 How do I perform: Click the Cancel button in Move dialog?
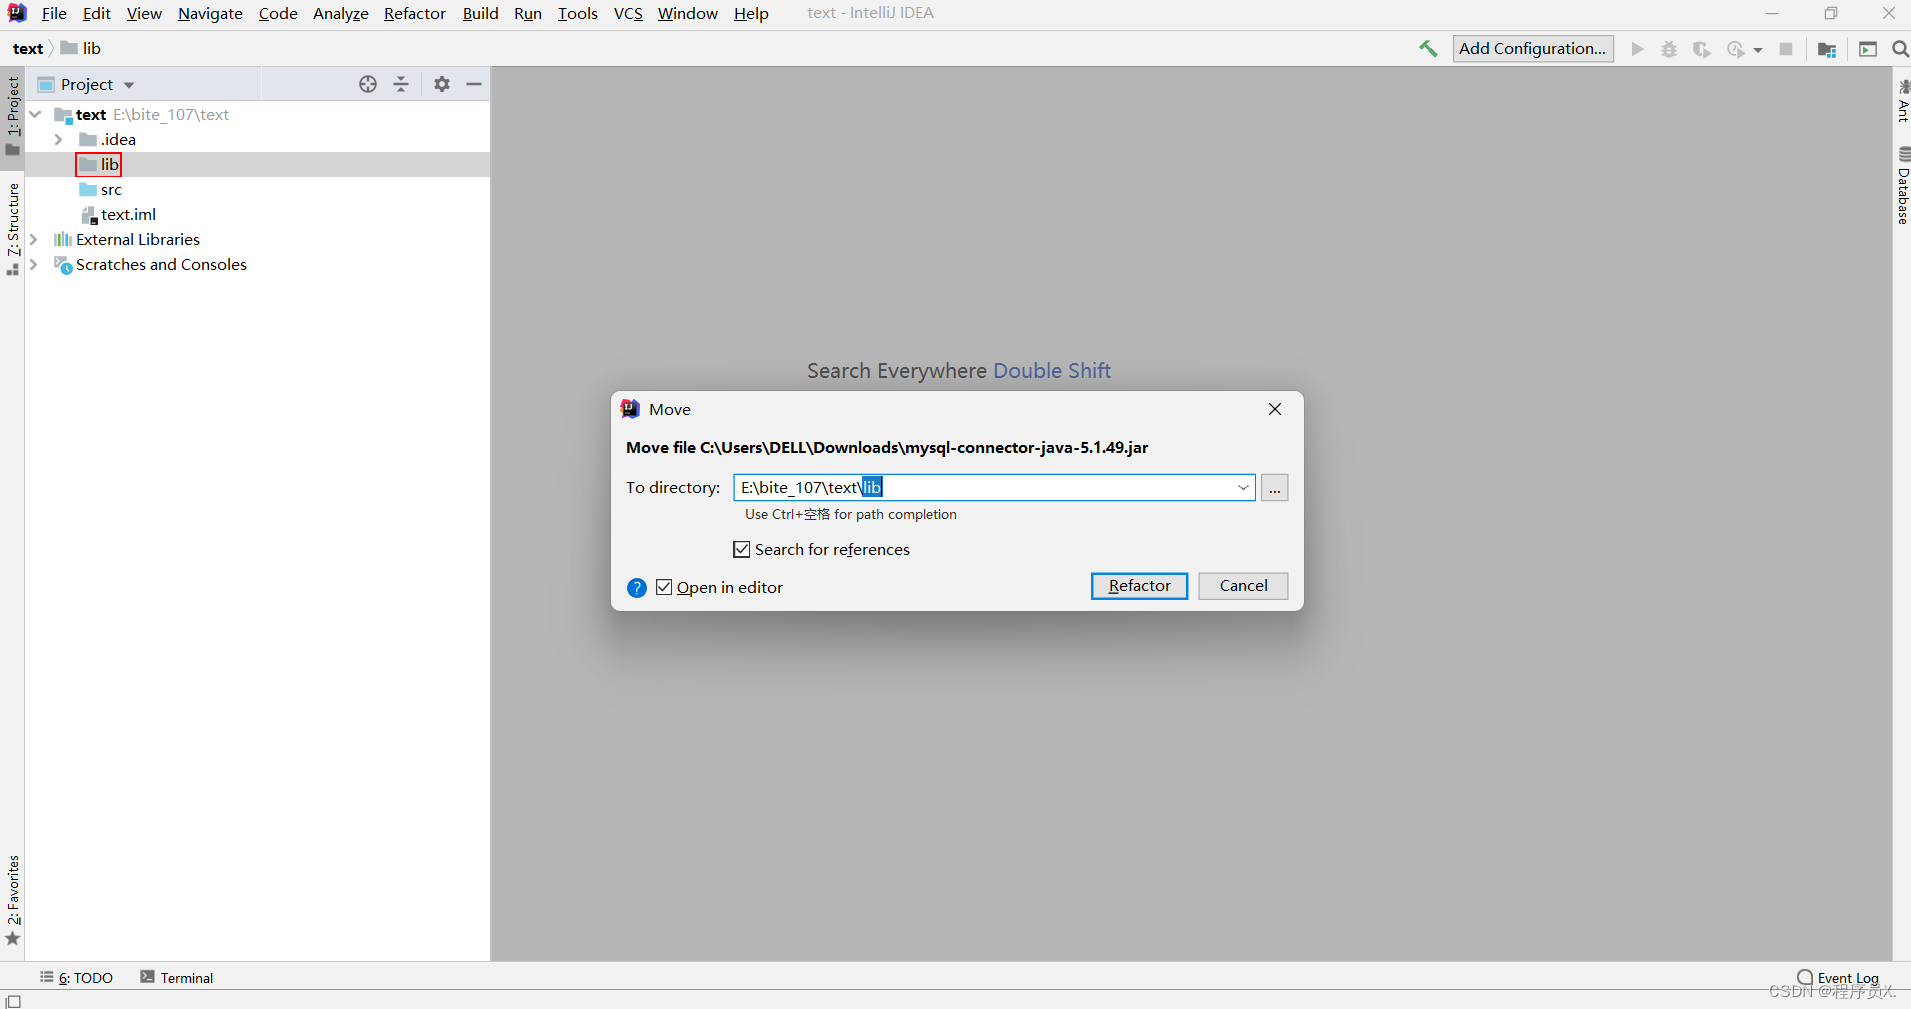1243,586
